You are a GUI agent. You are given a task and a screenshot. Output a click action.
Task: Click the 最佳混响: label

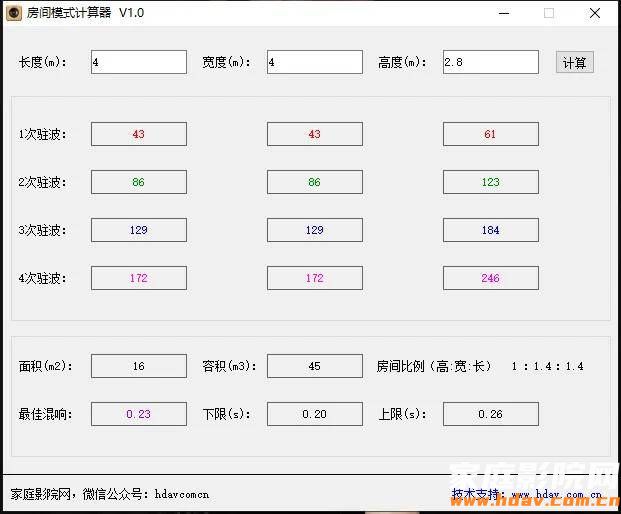click(x=46, y=415)
